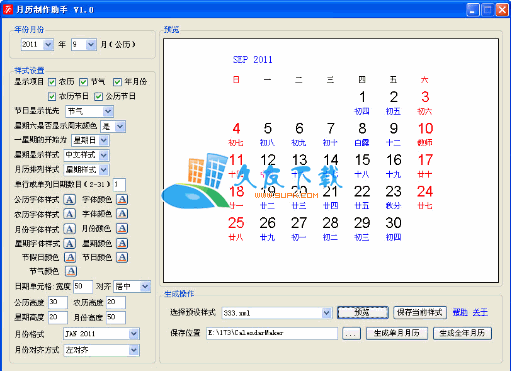
Task: Click the 预览 button
Action: tap(362, 313)
